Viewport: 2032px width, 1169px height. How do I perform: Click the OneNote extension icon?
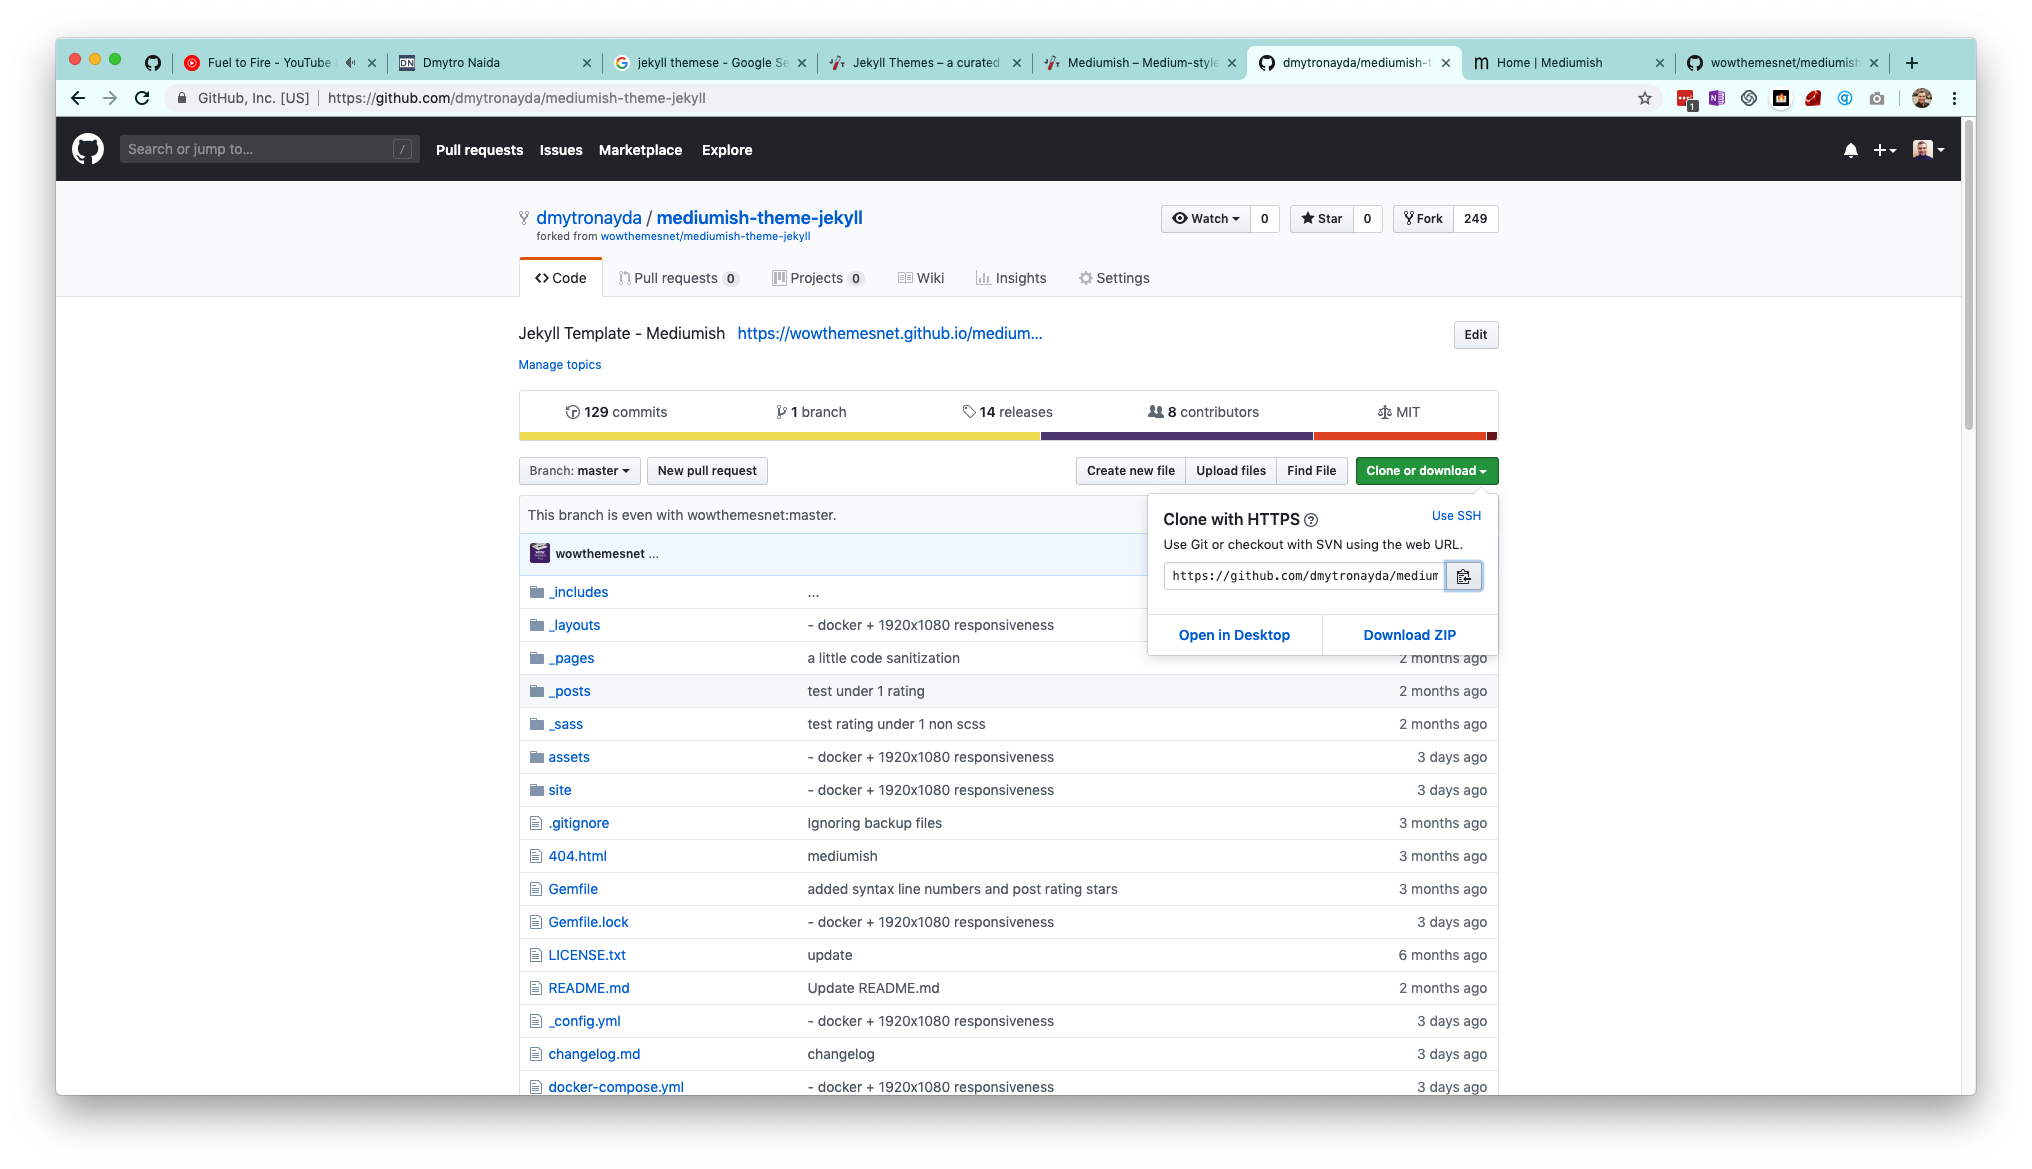[1717, 98]
